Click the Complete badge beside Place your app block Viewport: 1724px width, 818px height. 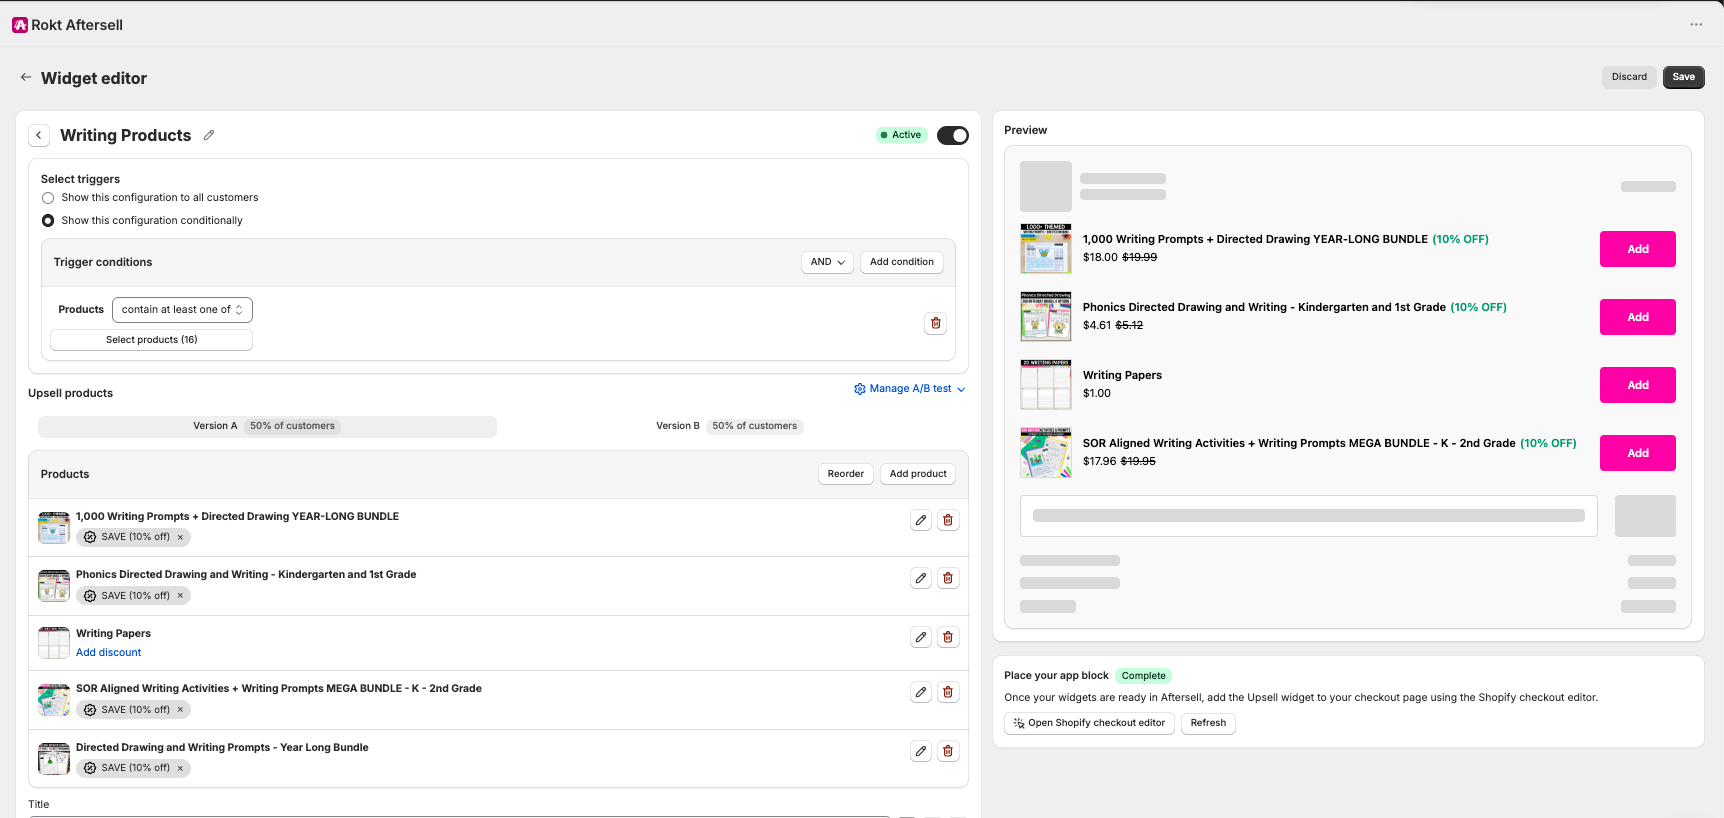click(x=1143, y=676)
